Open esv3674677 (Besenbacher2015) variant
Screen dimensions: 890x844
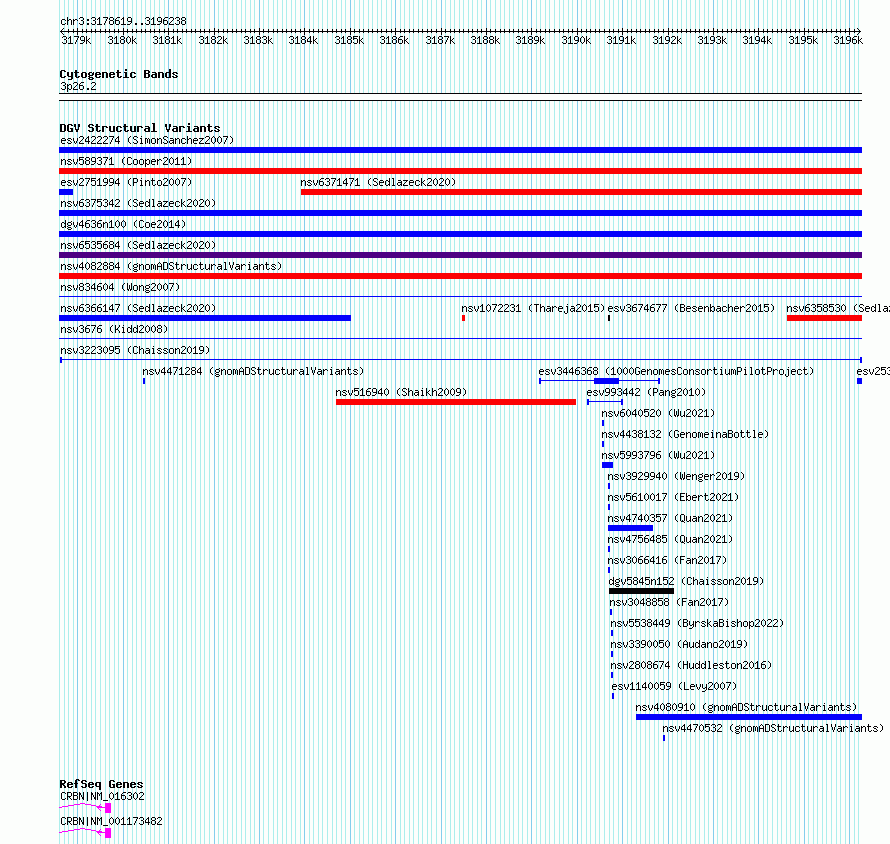click(691, 308)
